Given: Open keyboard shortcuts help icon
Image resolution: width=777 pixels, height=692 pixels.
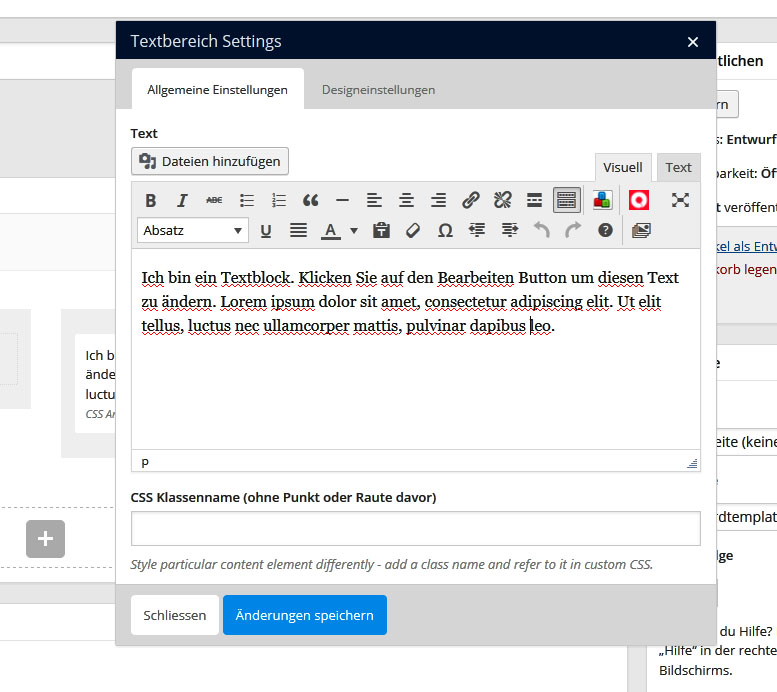Looking at the screenshot, I should point(605,230).
